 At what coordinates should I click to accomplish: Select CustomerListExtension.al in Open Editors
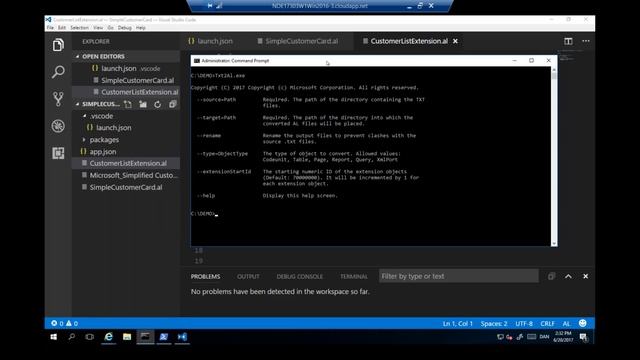pos(126,92)
